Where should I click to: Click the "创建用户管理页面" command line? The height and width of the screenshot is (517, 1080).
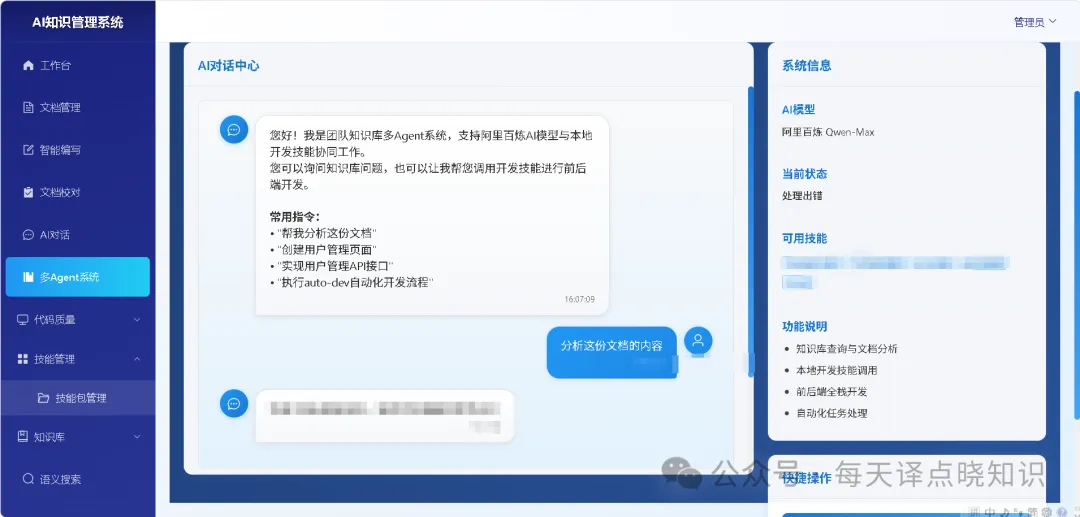[324, 249]
